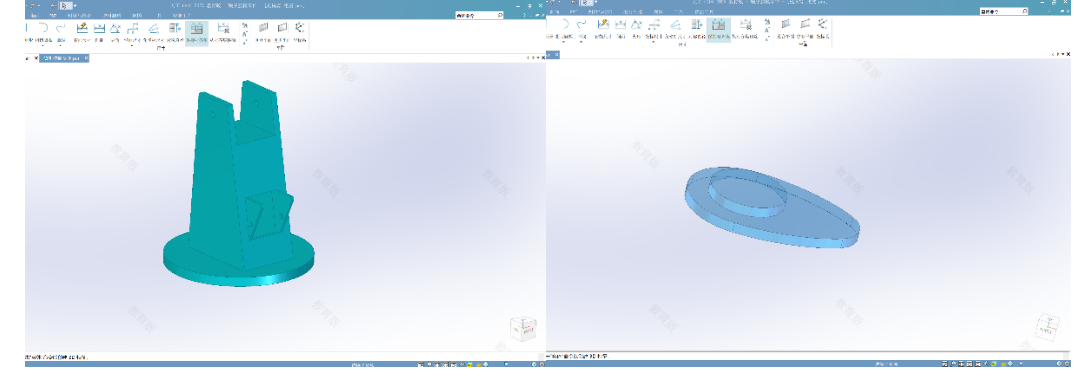Click the undo arrow in the teal stand window
The width and height of the screenshot is (1074, 377).
[x=43, y=28]
